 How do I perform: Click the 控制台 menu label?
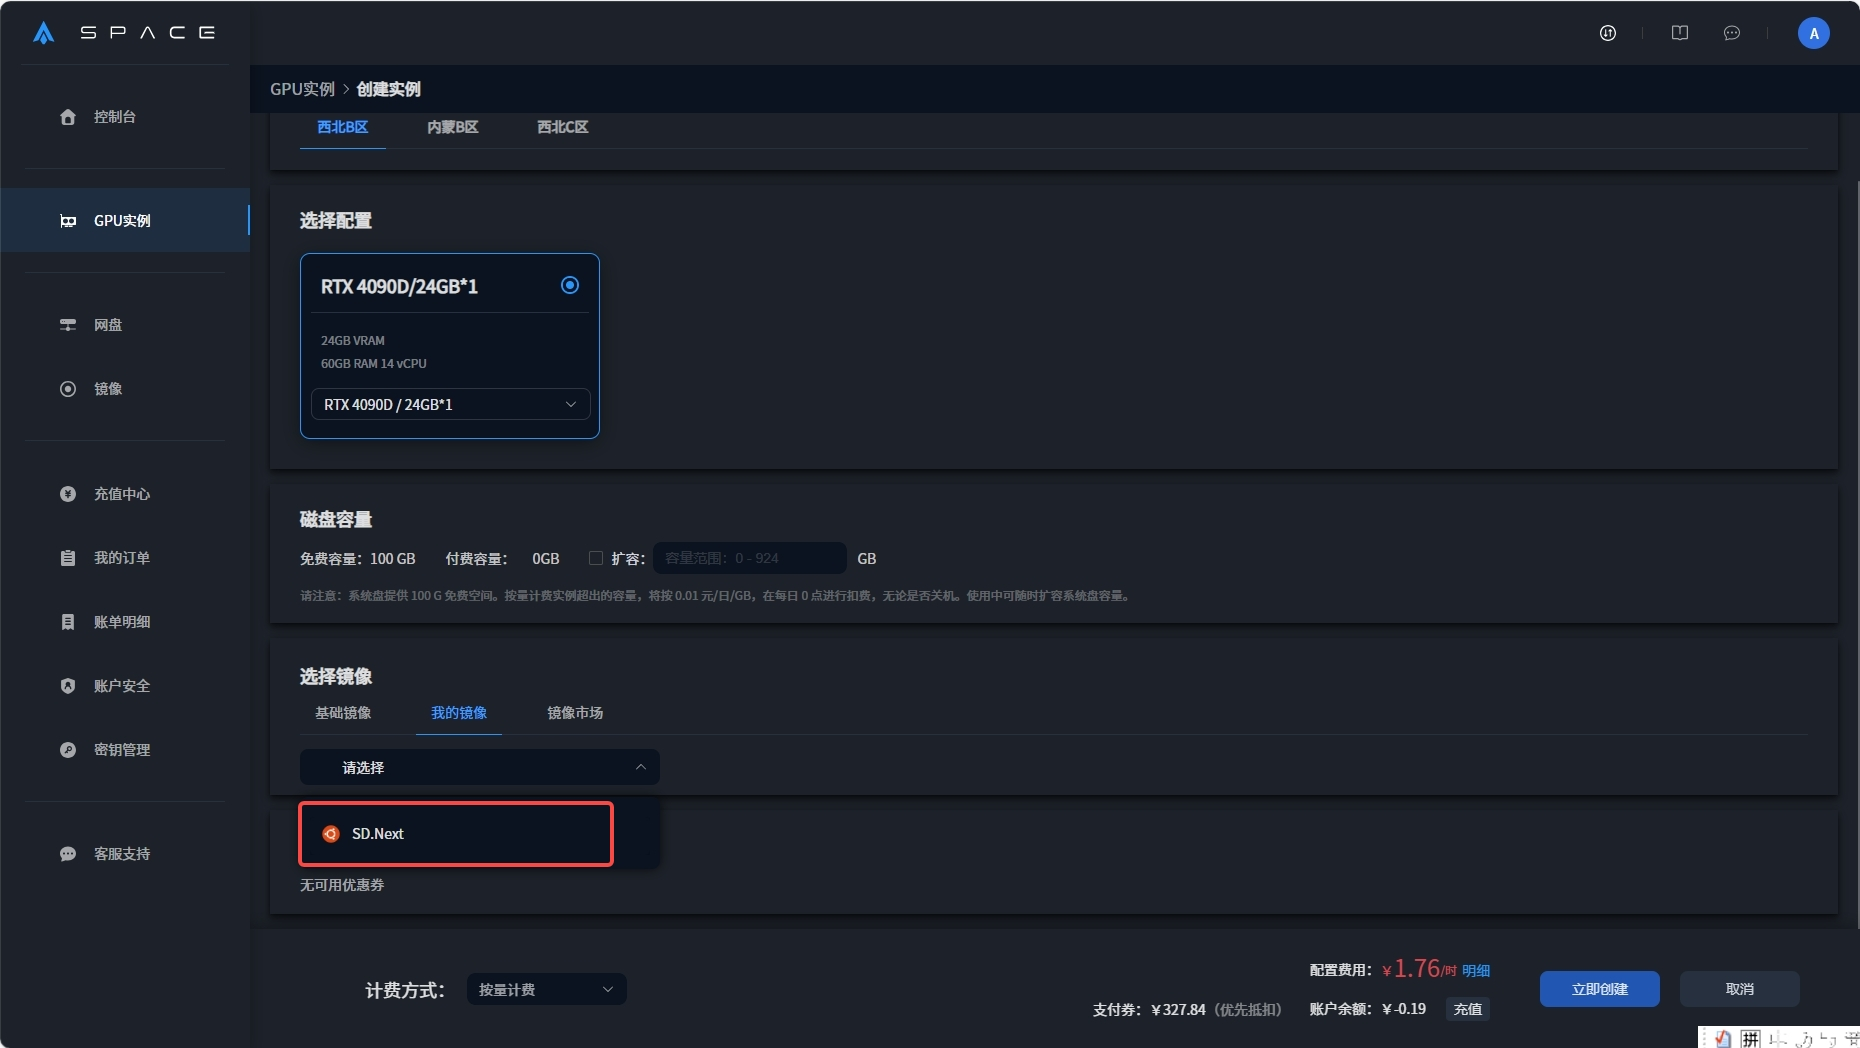(x=115, y=117)
